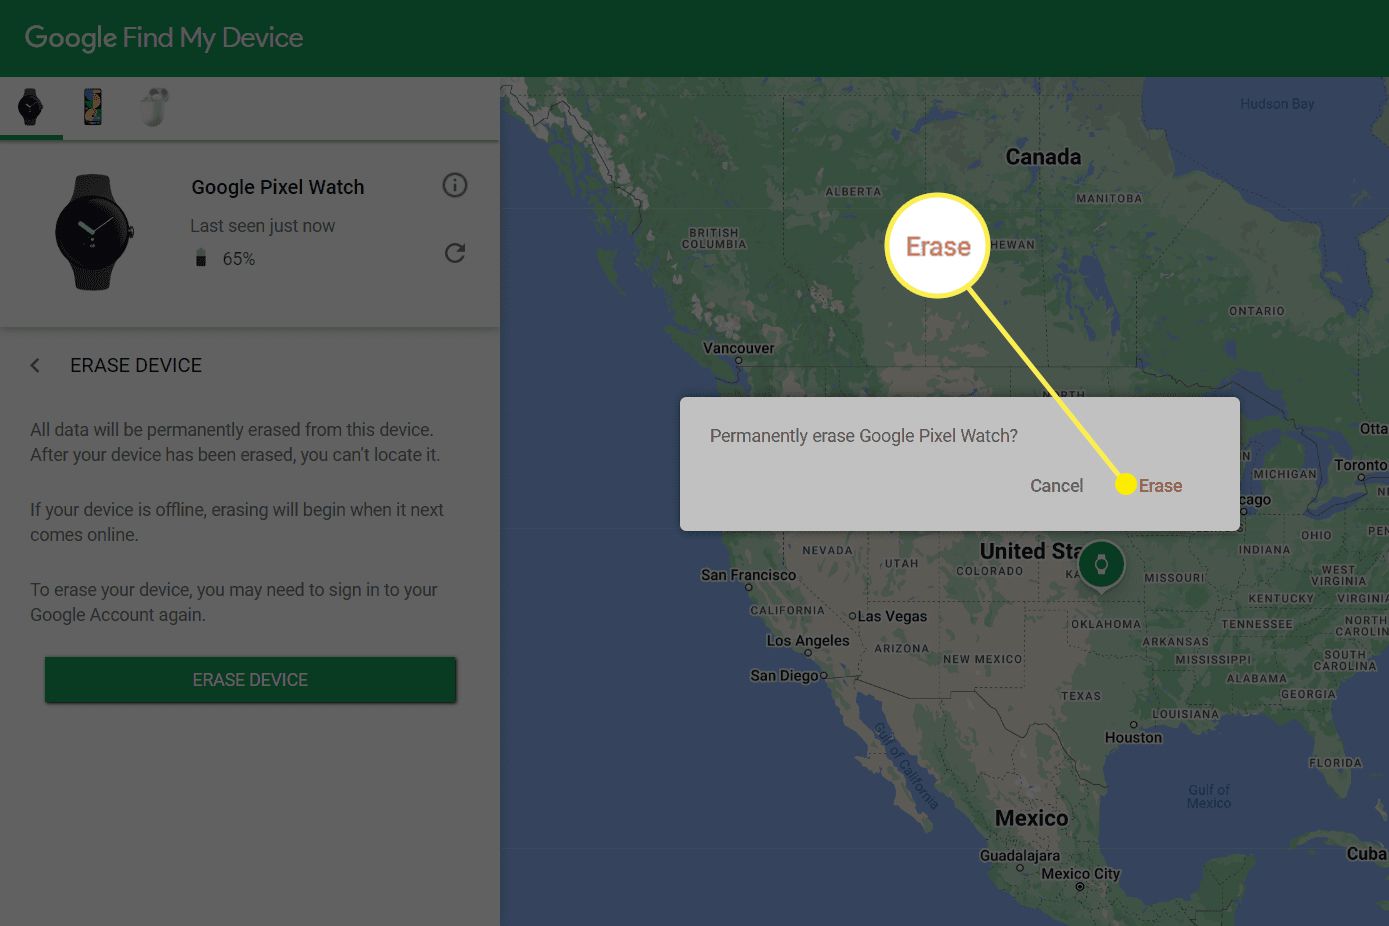Click the 'Last seen just now' text
The height and width of the screenshot is (926, 1389).
[263, 226]
